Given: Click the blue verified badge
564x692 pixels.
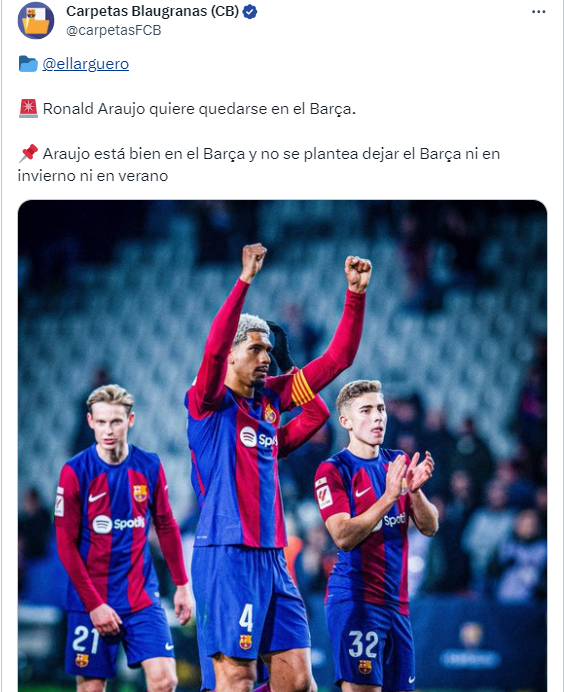Looking at the screenshot, I should [x=250, y=12].
